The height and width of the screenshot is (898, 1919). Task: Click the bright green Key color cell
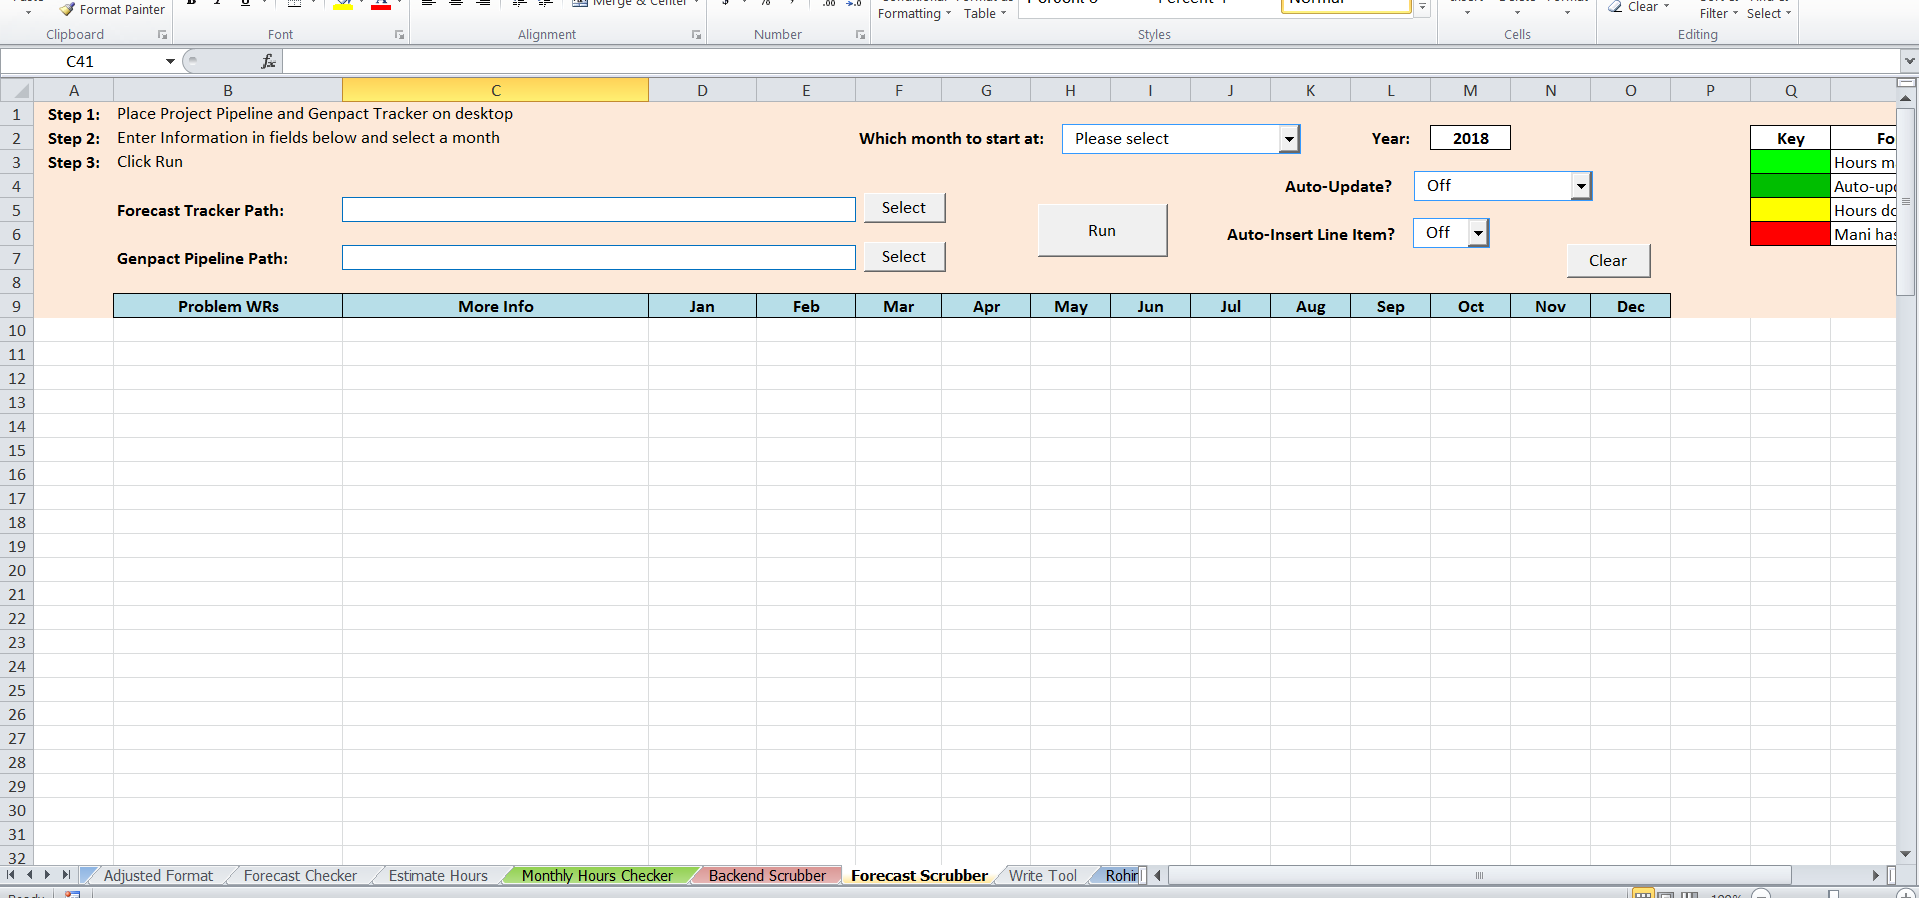[1790, 162]
